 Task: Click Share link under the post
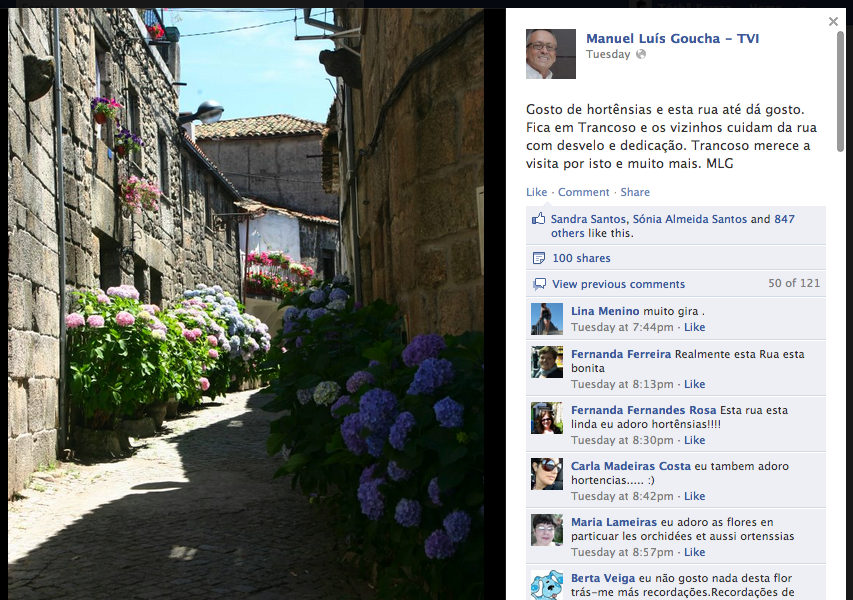click(x=635, y=192)
